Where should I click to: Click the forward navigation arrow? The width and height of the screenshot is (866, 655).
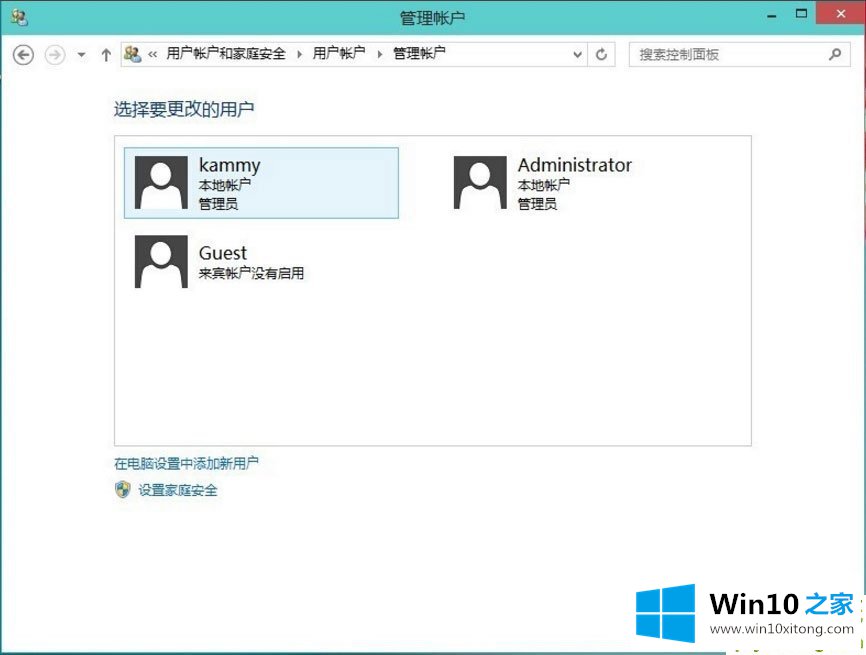(x=55, y=55)
